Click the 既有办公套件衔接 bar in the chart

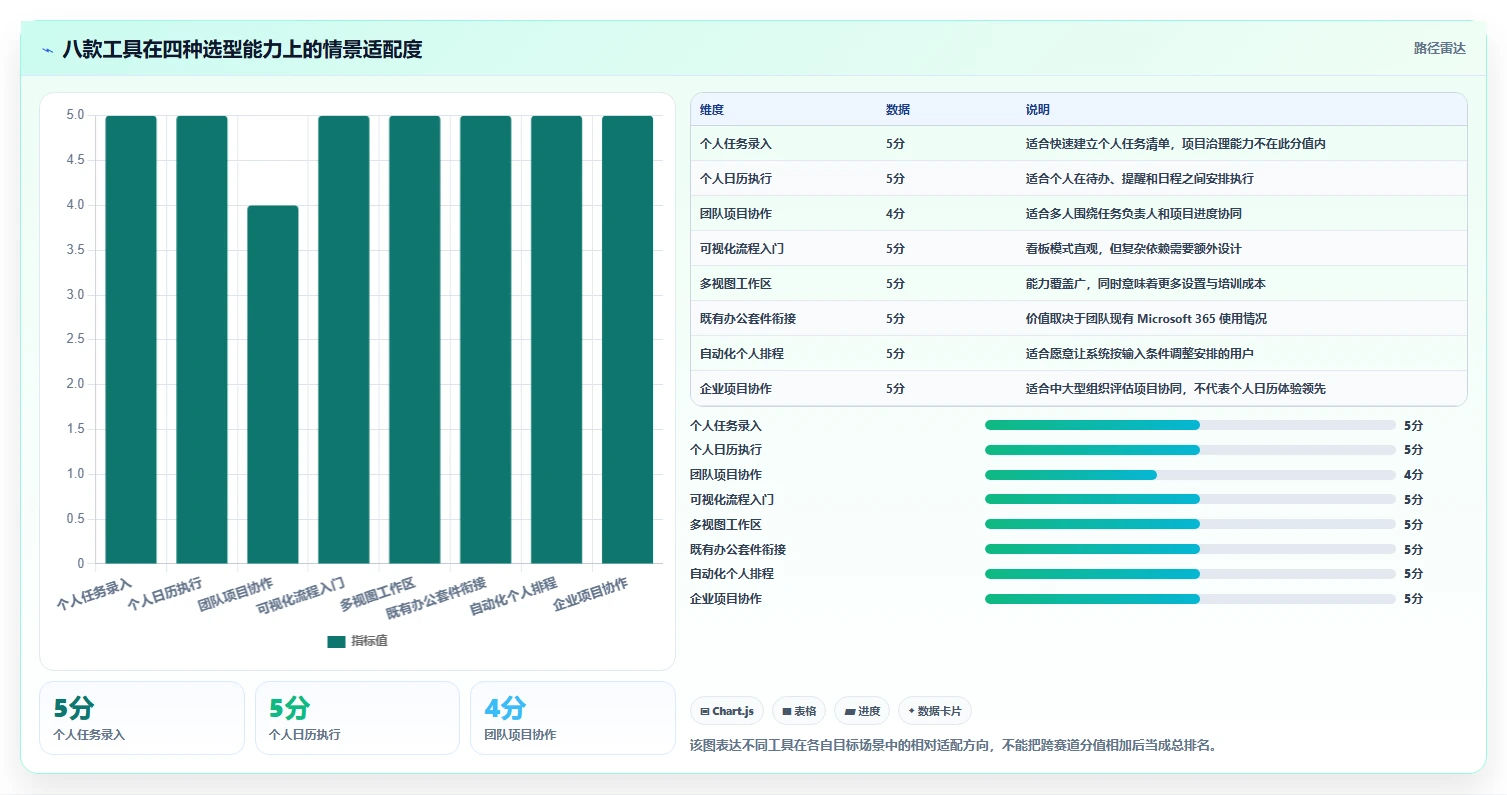[x=485, y=340]
